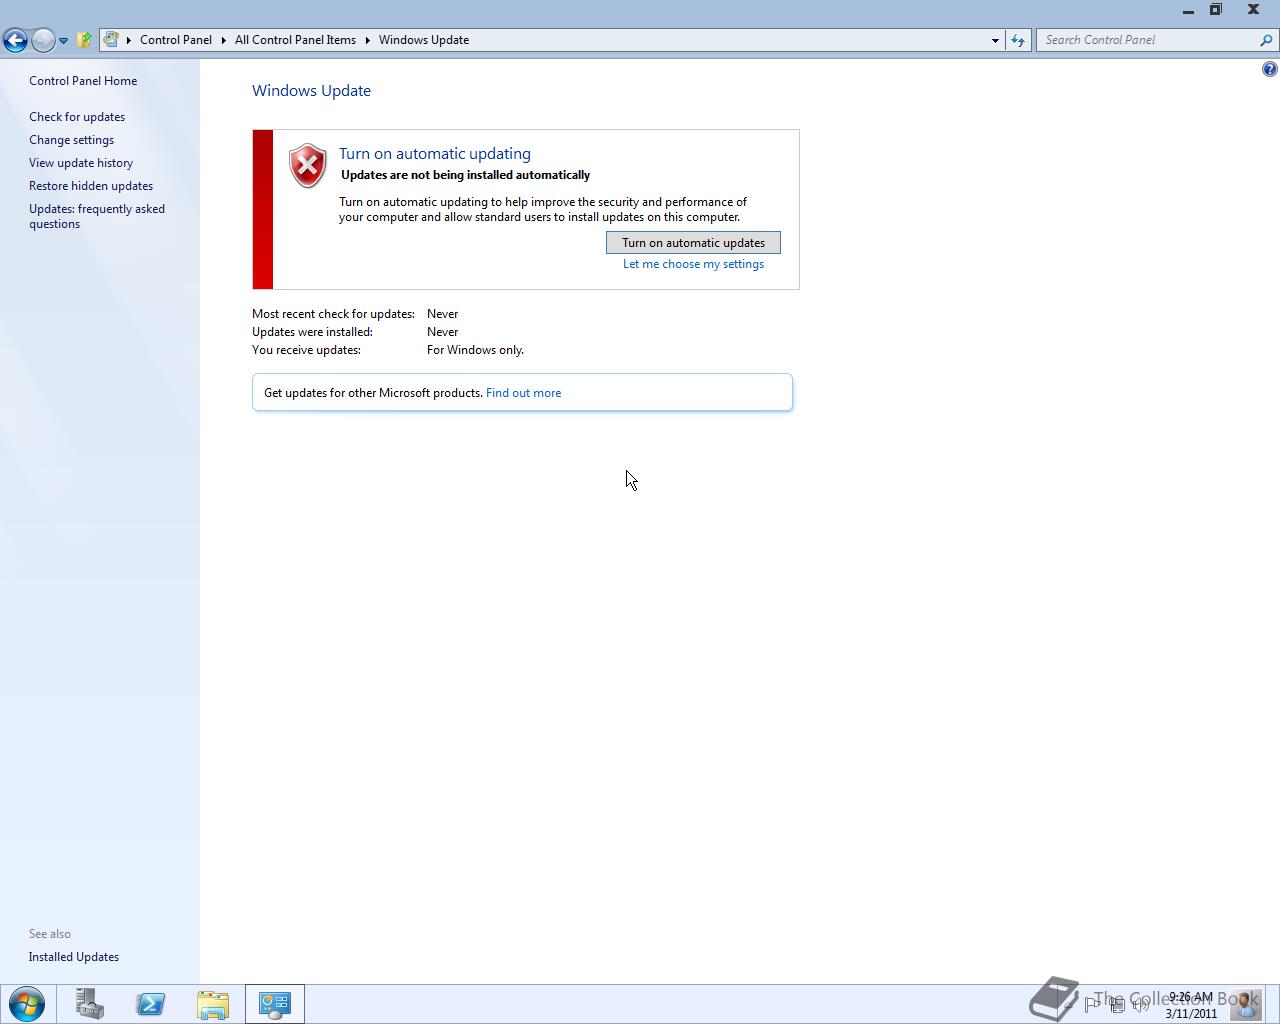Click the Up folder icon
The height and width of the screenshot is (1024, 1280).
pos(84,40)
